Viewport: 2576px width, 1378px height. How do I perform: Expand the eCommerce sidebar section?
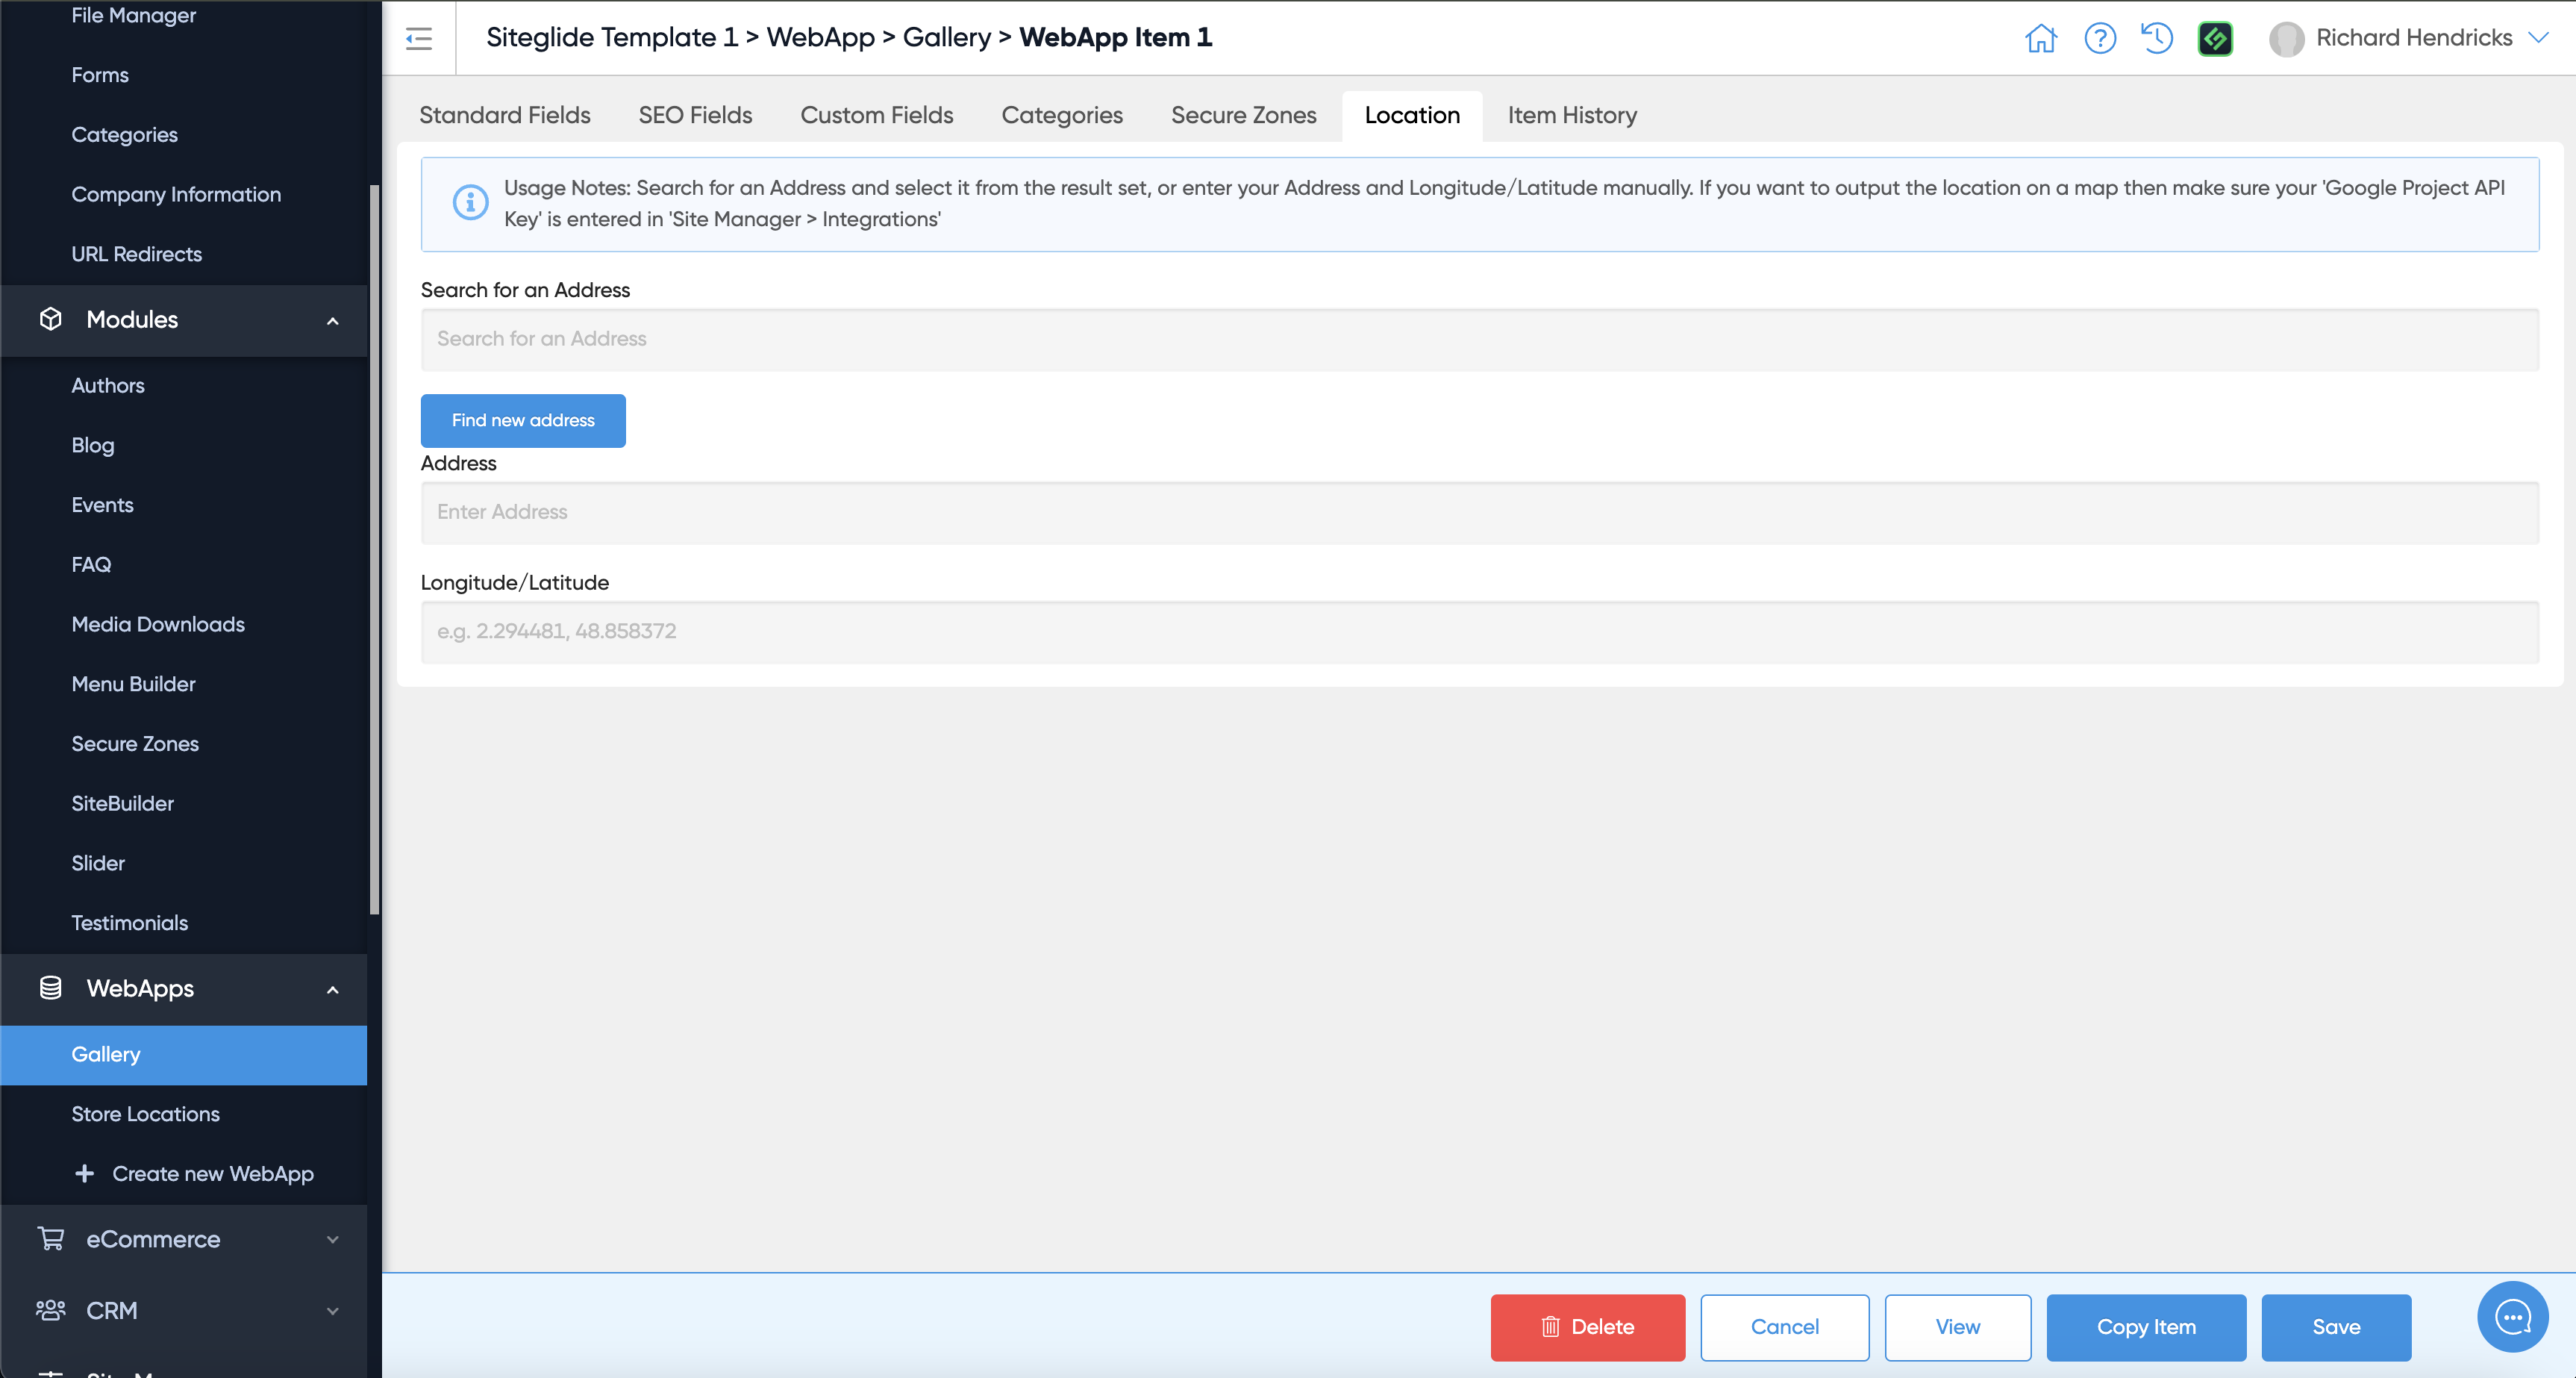[332, 1240]
